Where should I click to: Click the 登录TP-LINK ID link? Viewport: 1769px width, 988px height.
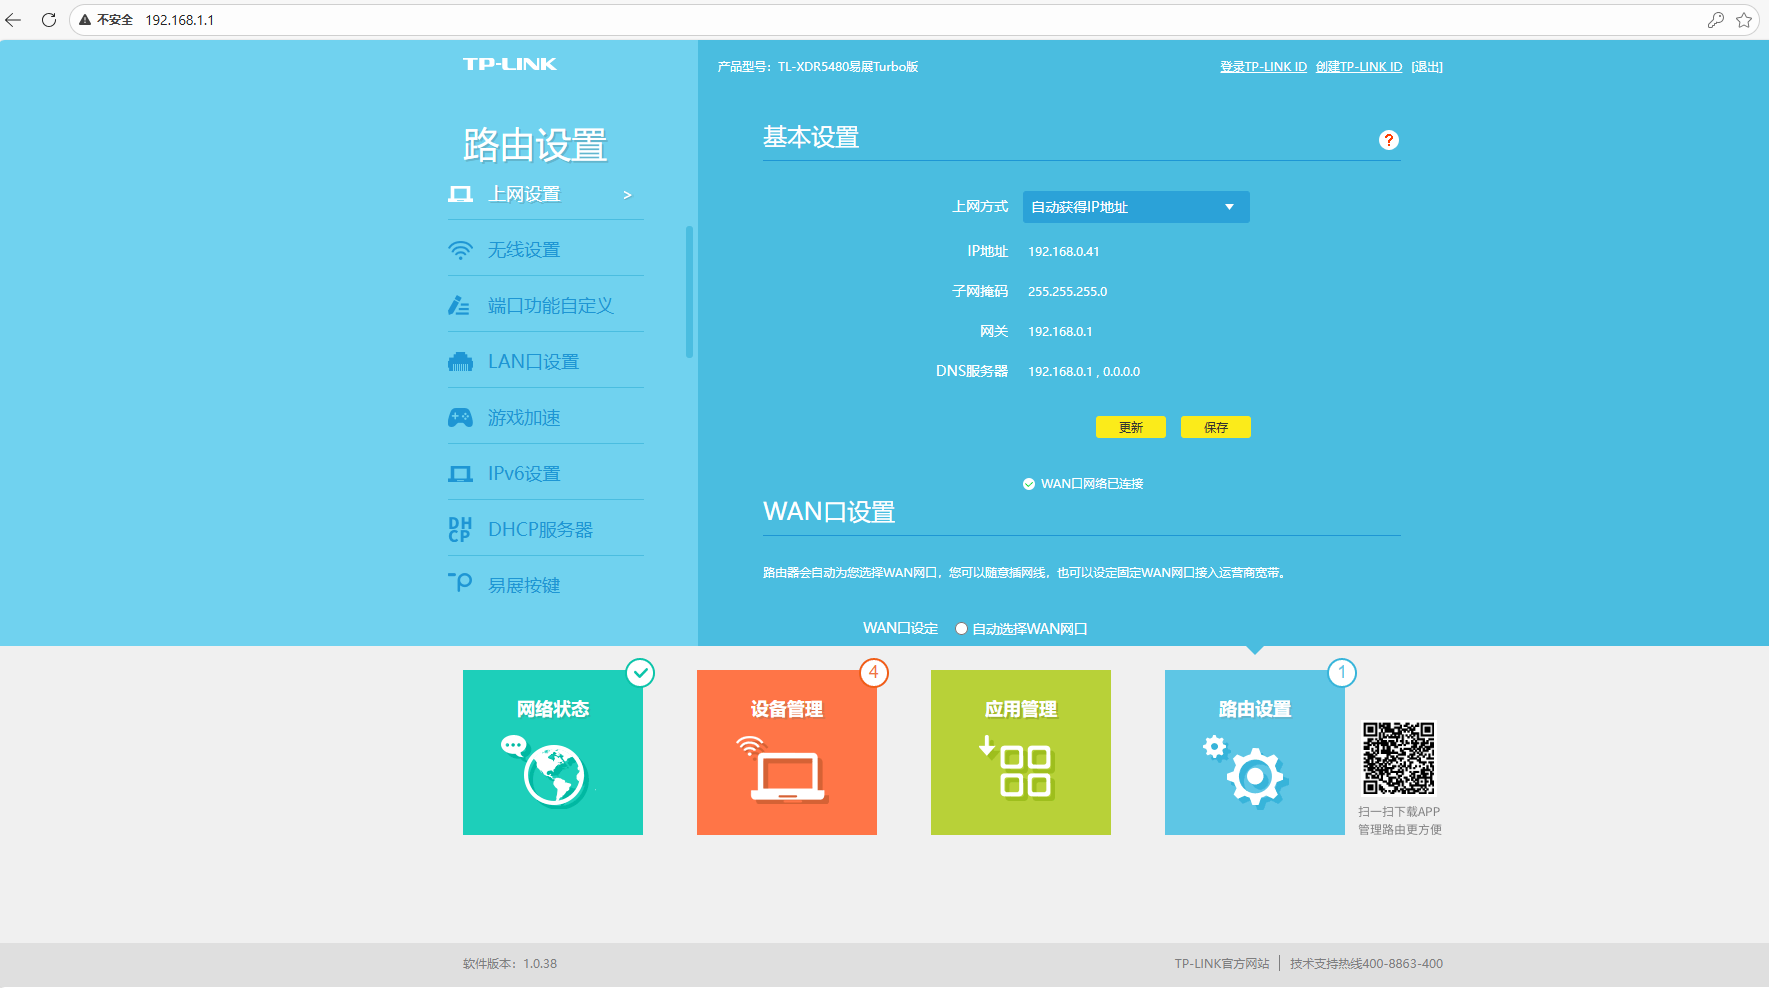coord(1263,67)
